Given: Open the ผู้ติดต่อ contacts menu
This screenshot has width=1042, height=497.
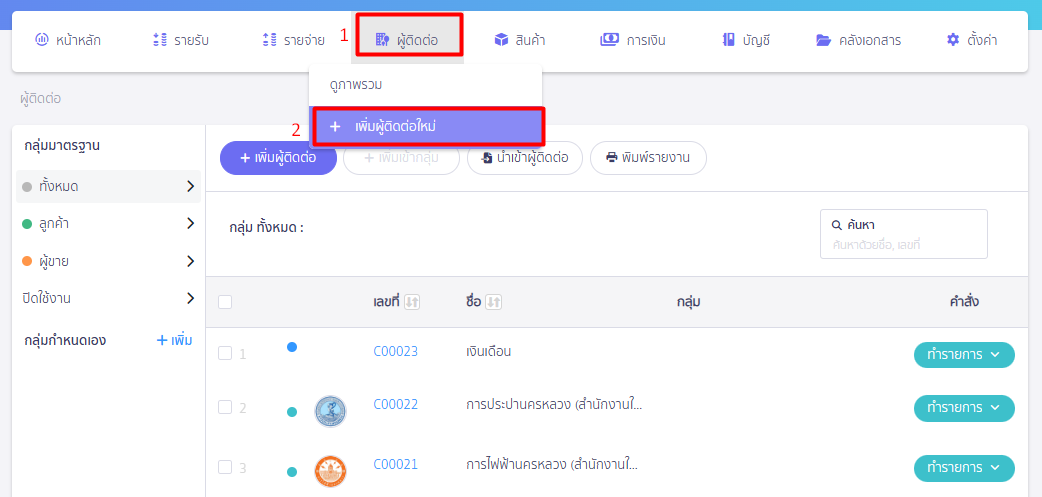Looking at the screenshot, I should (409, 40).
